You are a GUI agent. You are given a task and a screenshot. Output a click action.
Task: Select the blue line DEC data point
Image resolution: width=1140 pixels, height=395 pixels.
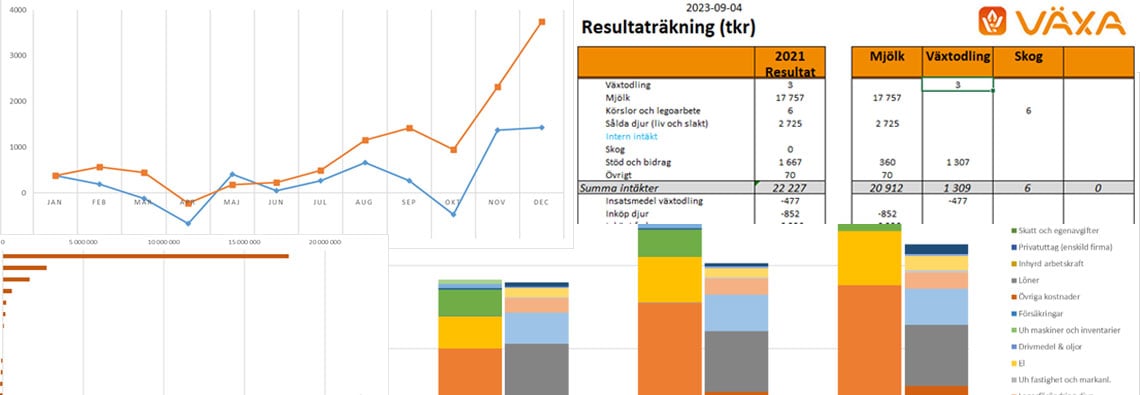542,127
